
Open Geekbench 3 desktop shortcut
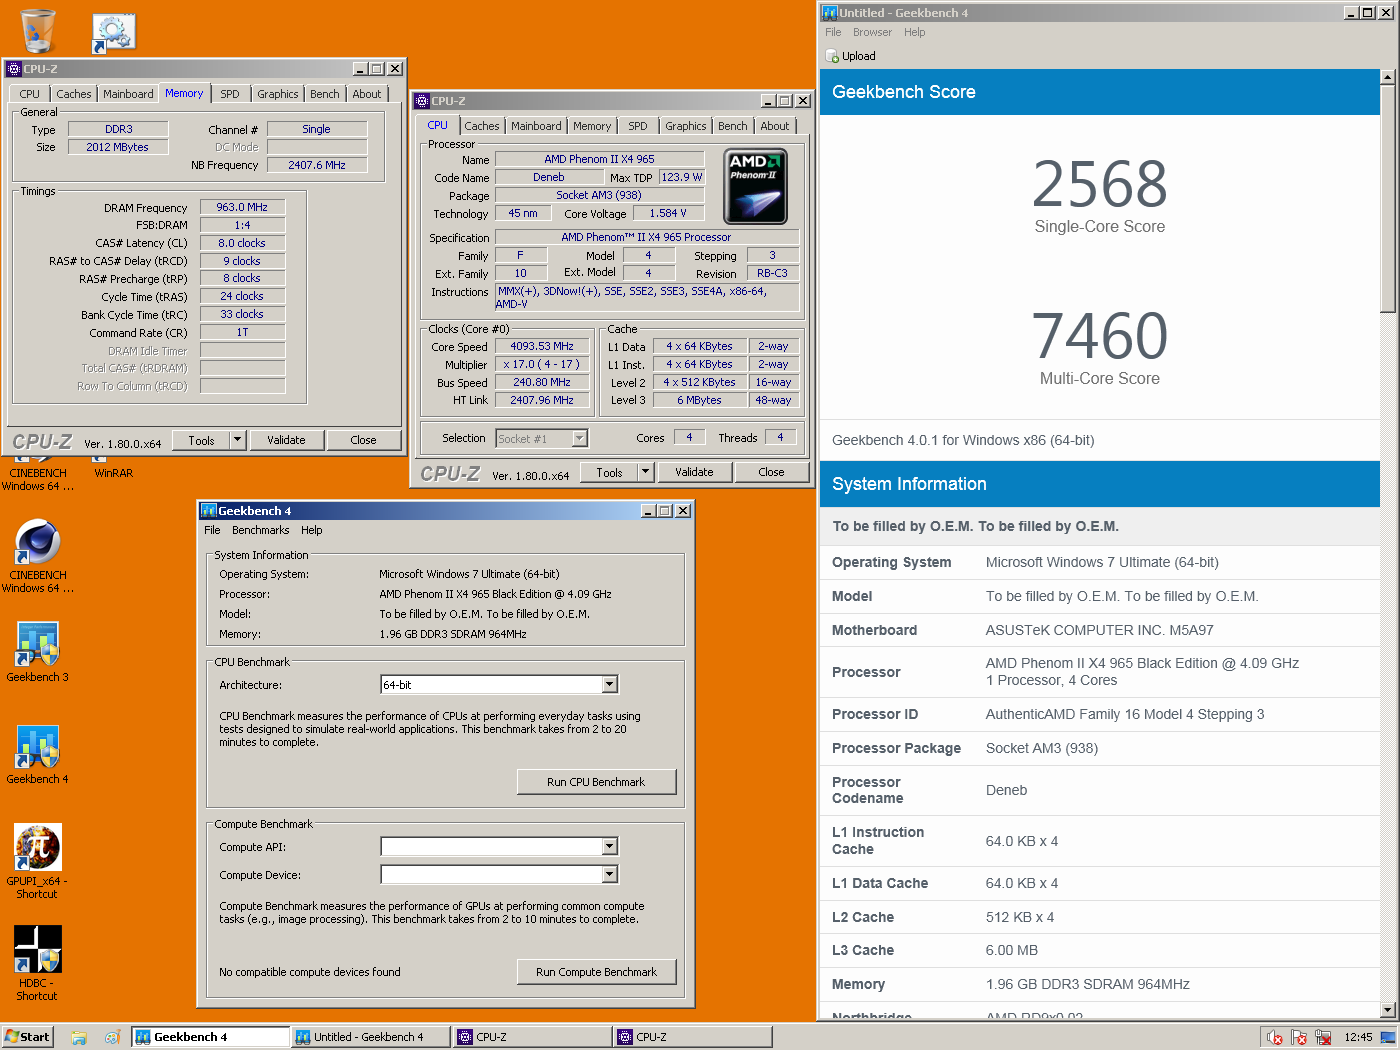[38, 645]
